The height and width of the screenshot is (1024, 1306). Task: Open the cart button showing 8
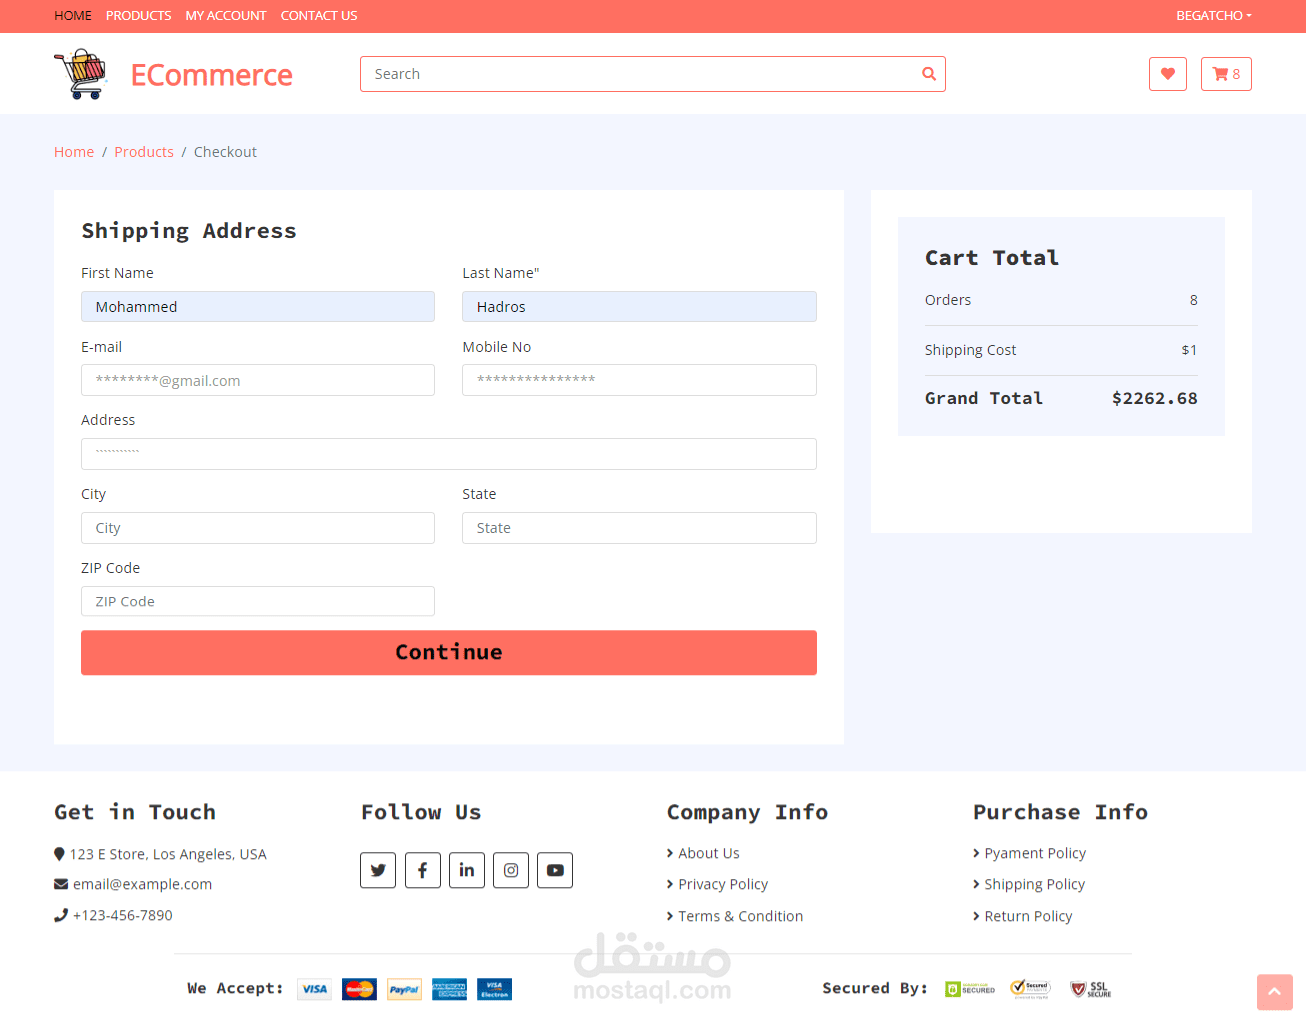(x=1226, y=74)
